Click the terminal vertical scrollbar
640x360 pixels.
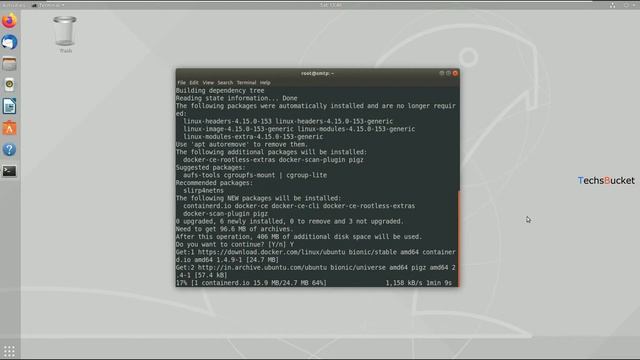[x=458, y=238]
